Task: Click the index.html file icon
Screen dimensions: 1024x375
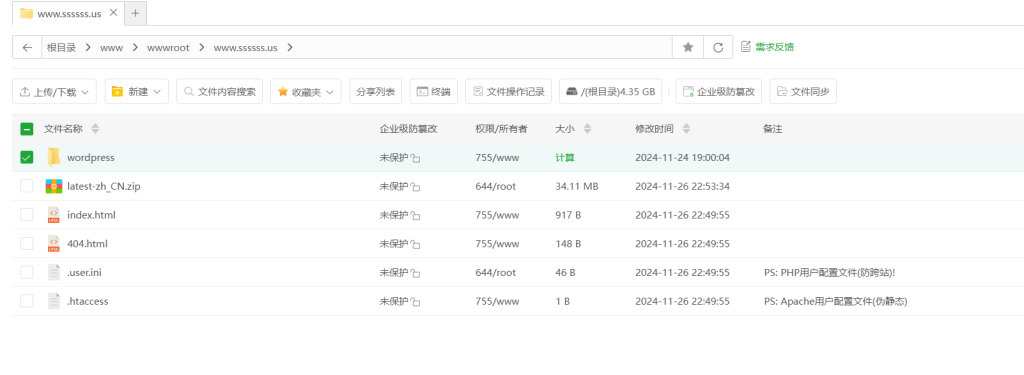Action: 54,215
